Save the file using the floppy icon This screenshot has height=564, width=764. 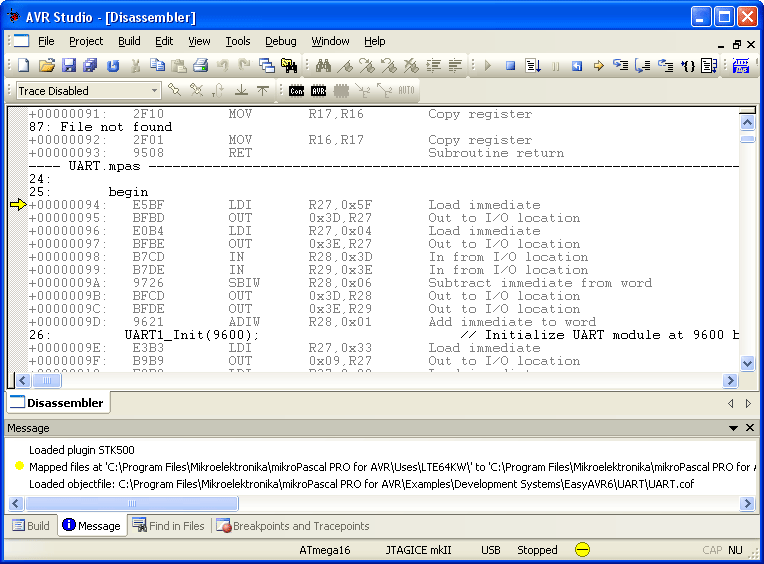[69, 65]
